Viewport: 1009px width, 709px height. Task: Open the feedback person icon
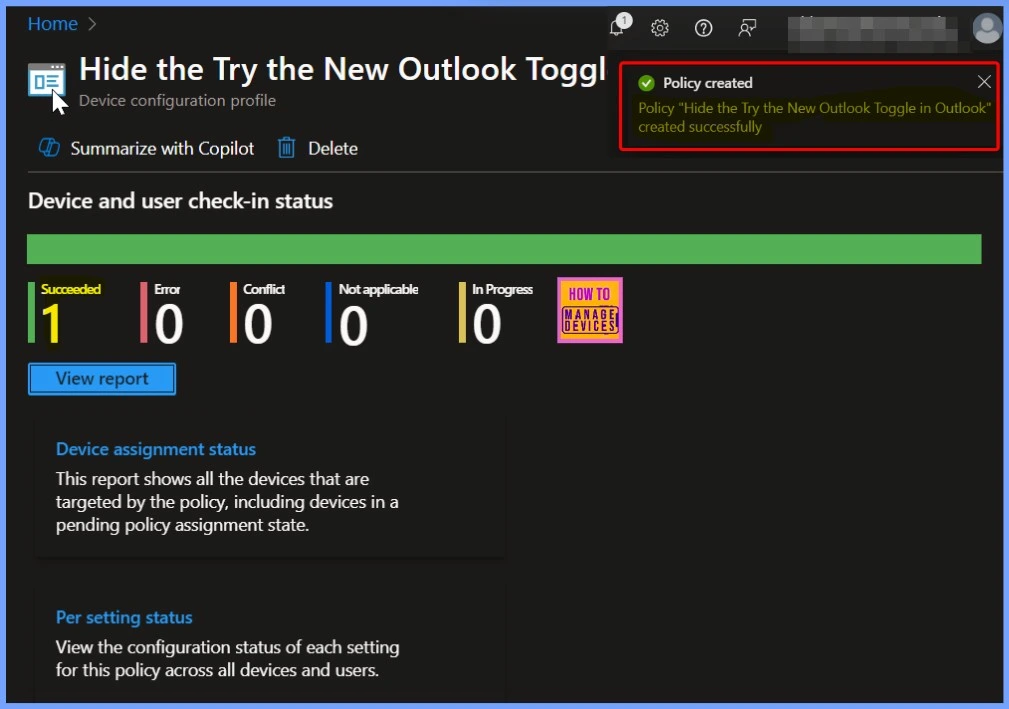746,28
